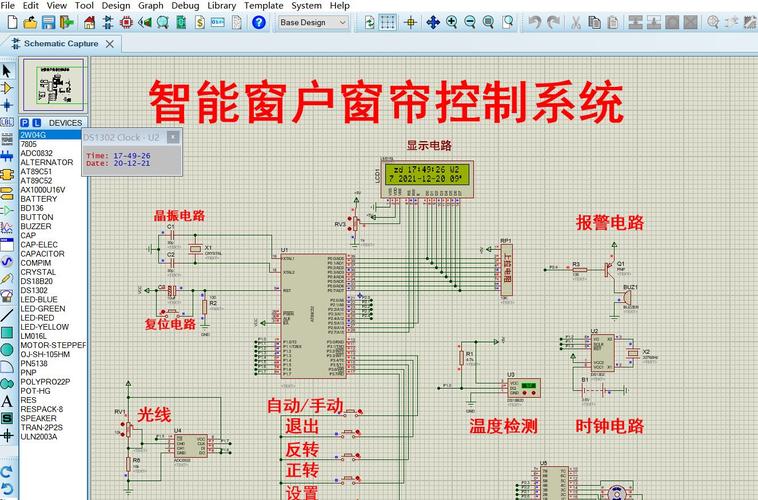The width and height of the screenshot is (758, 500).
Task: Open the Design menu
Action: point(116,6)
